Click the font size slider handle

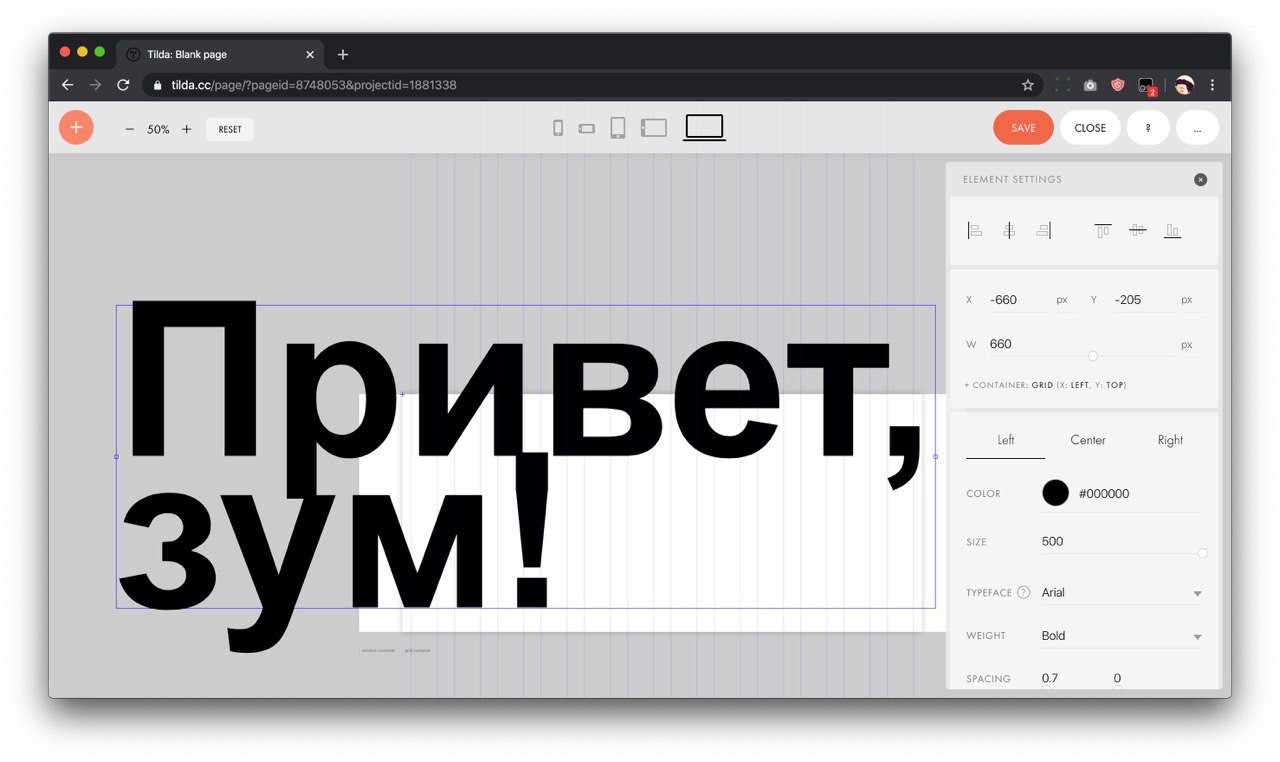(1203, 553)
